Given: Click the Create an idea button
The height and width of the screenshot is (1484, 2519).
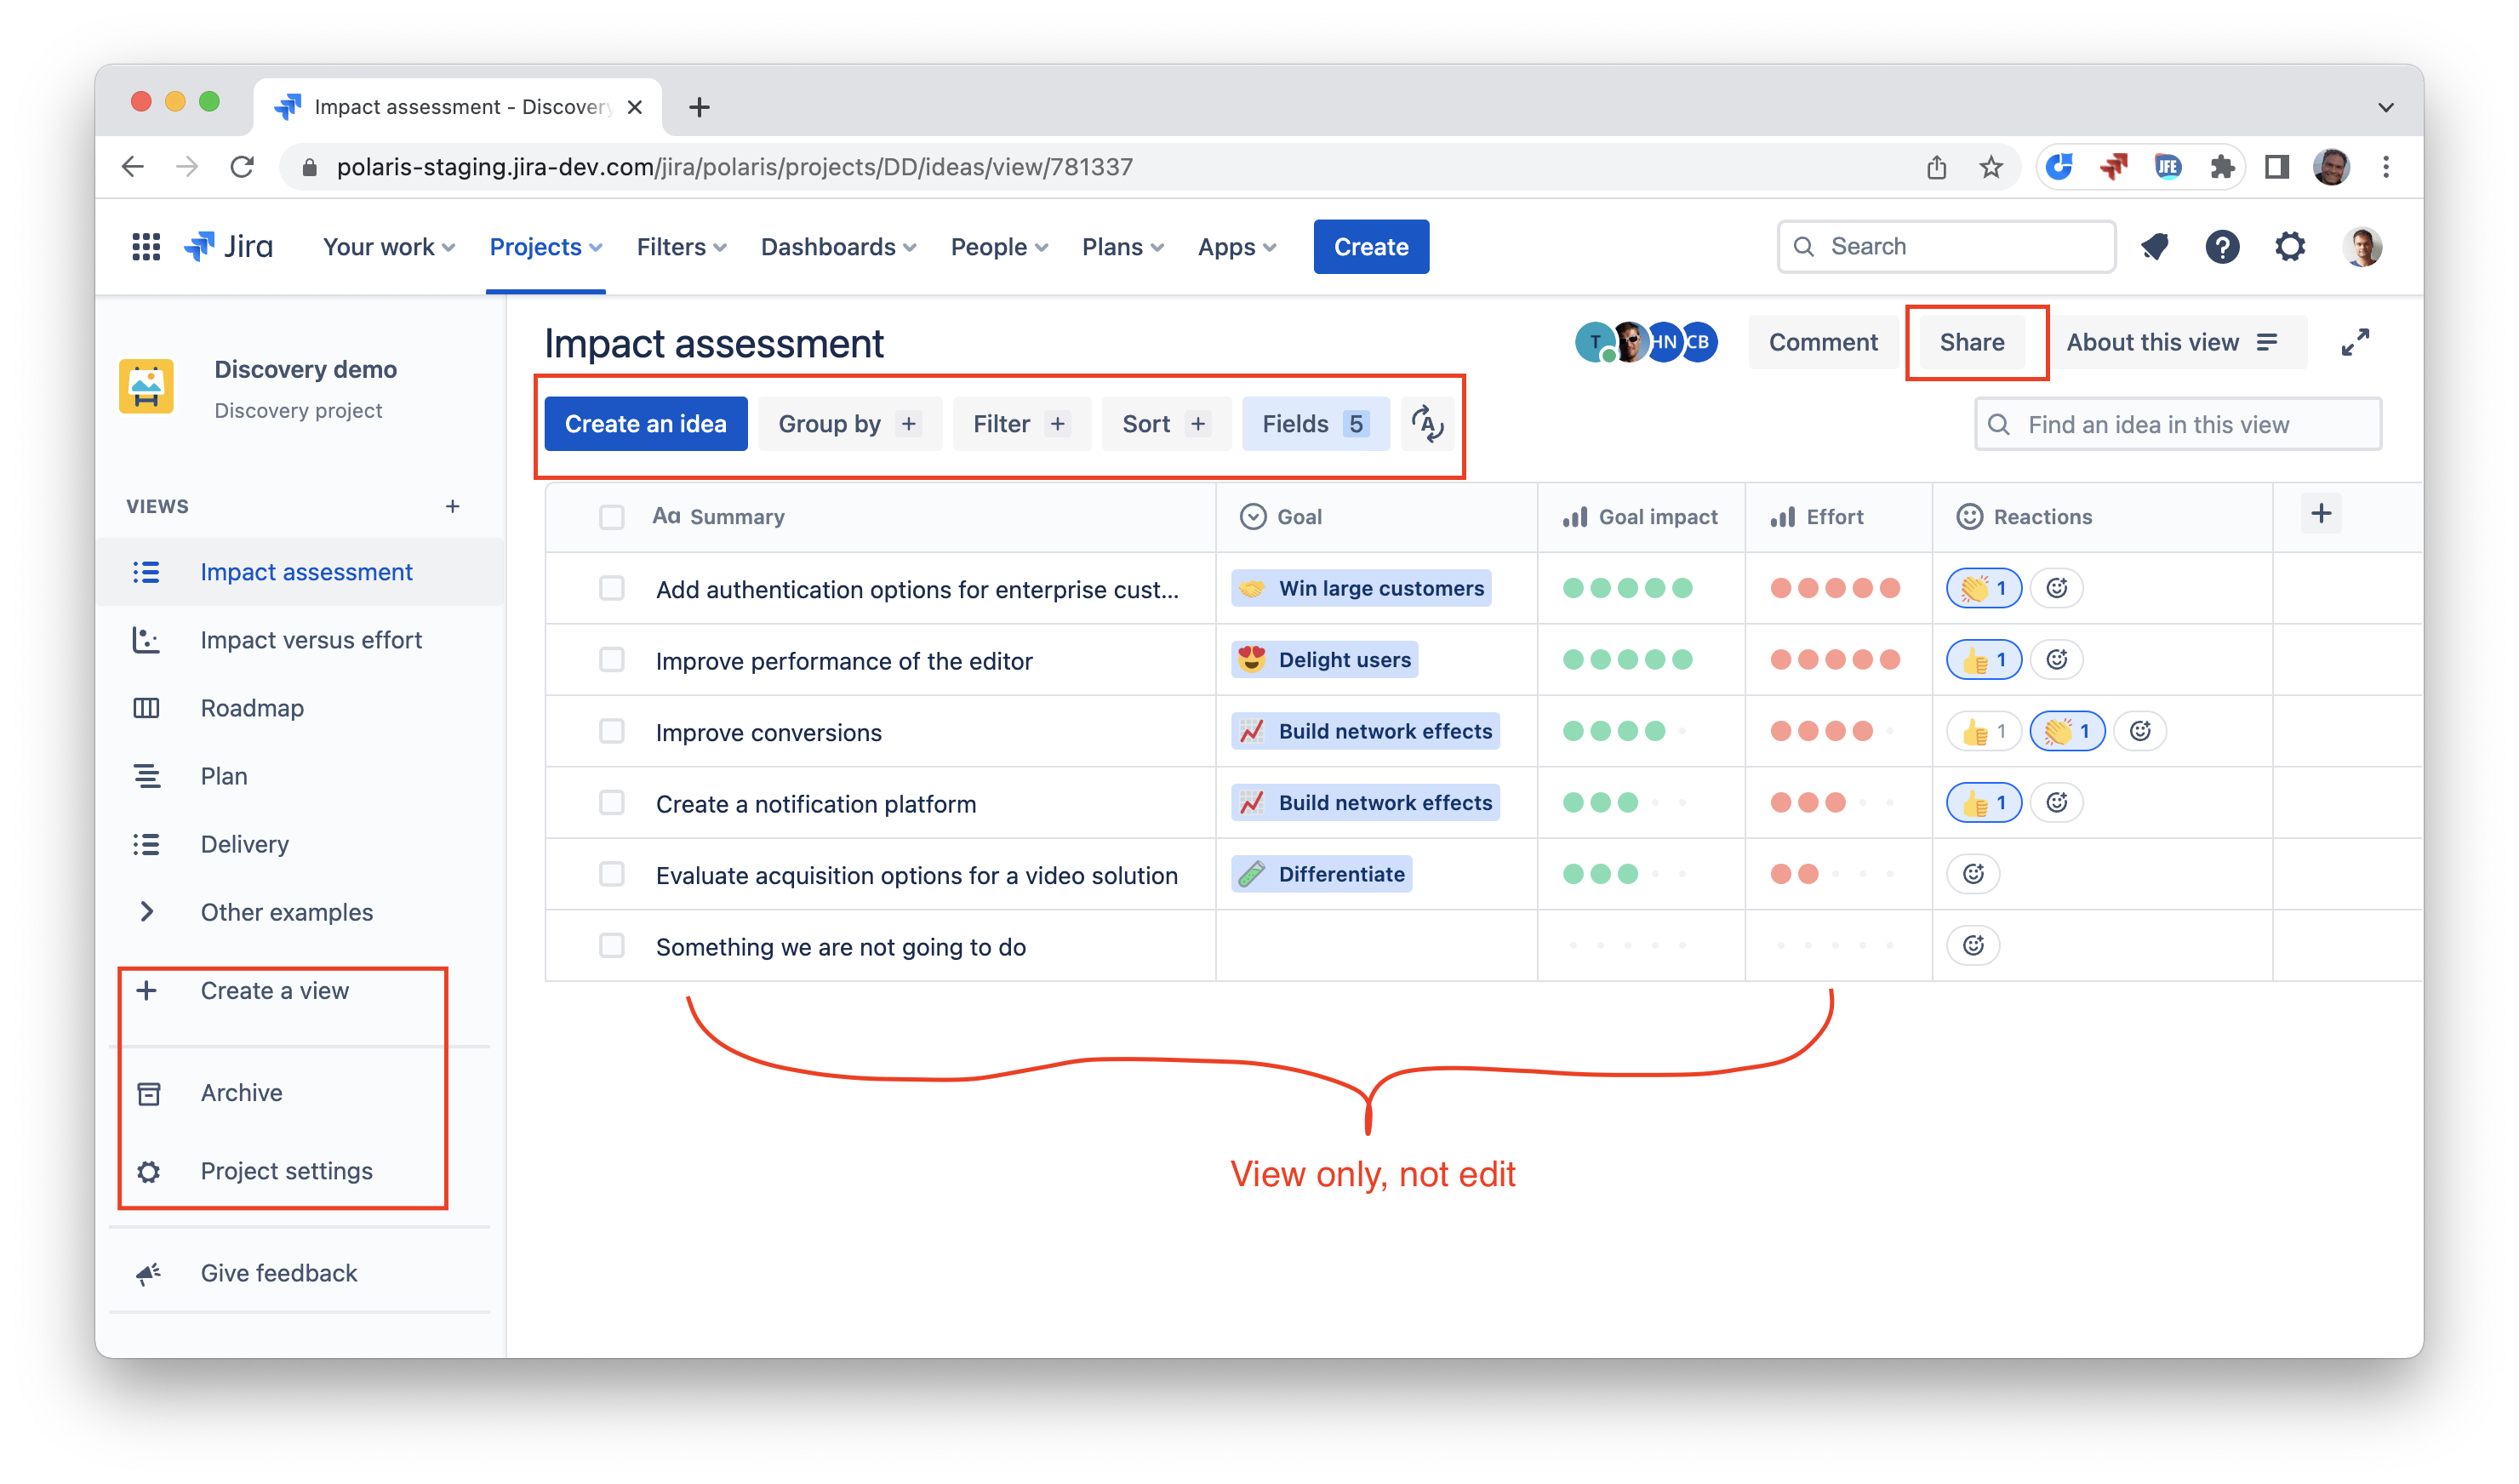Looking at the screenshot, I should tap(645, 423).
